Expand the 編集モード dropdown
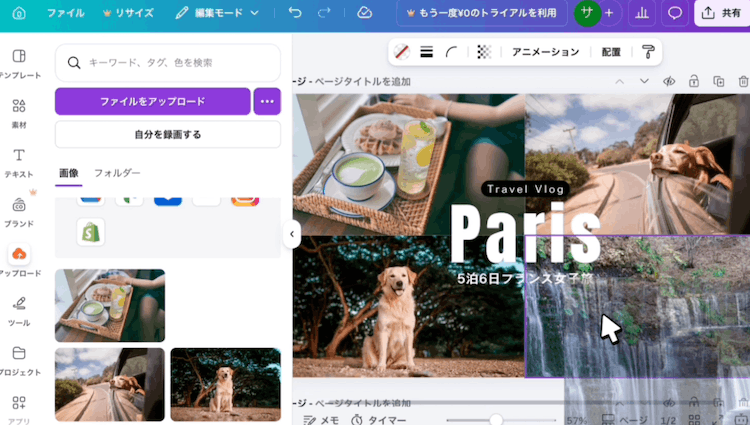Screen dimensions: 750x425 pyautogui.click(x=217, y=13)
